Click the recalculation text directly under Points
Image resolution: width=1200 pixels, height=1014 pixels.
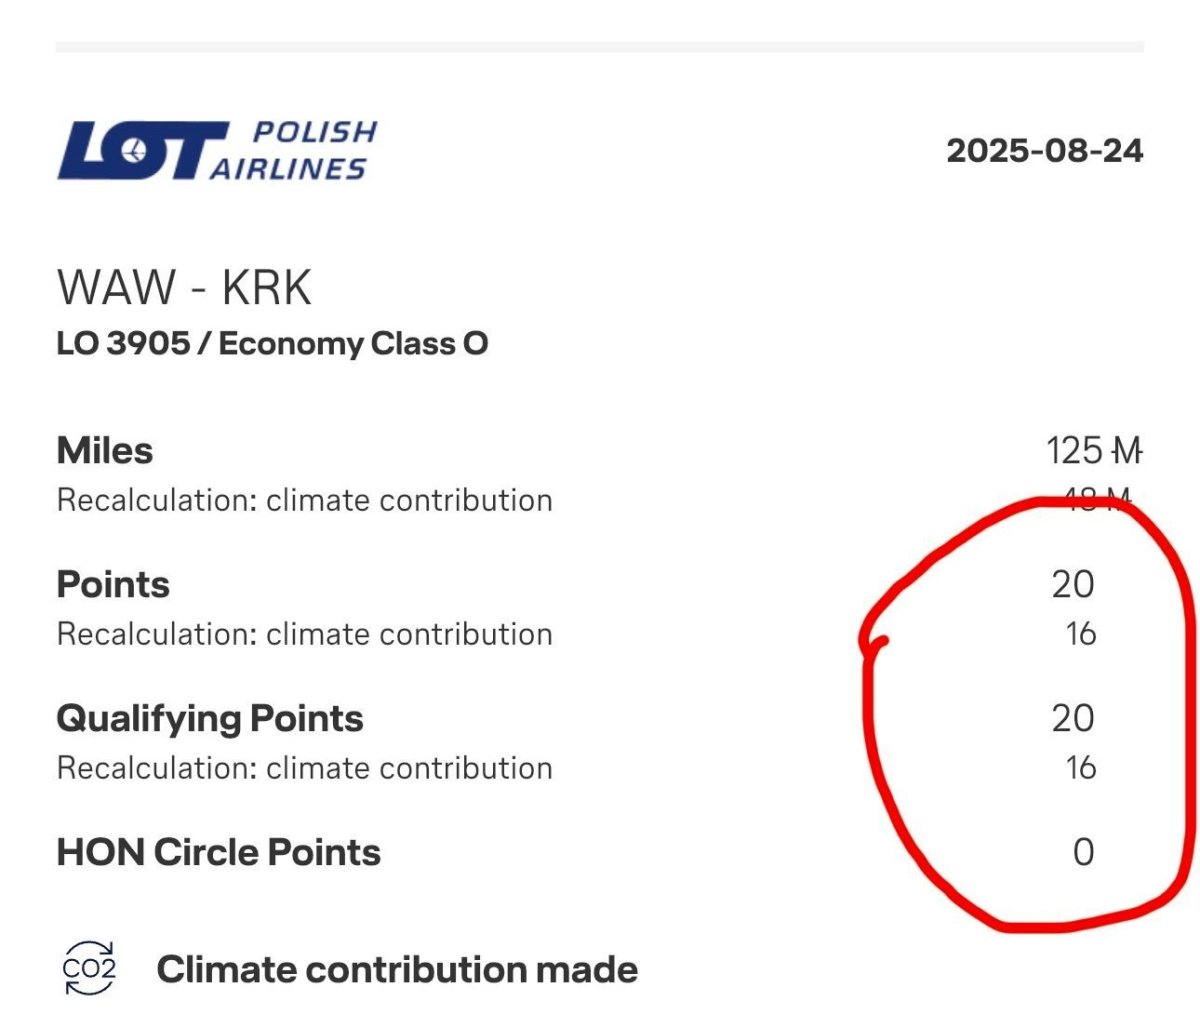pyautogui.click(x=304, y=634)
